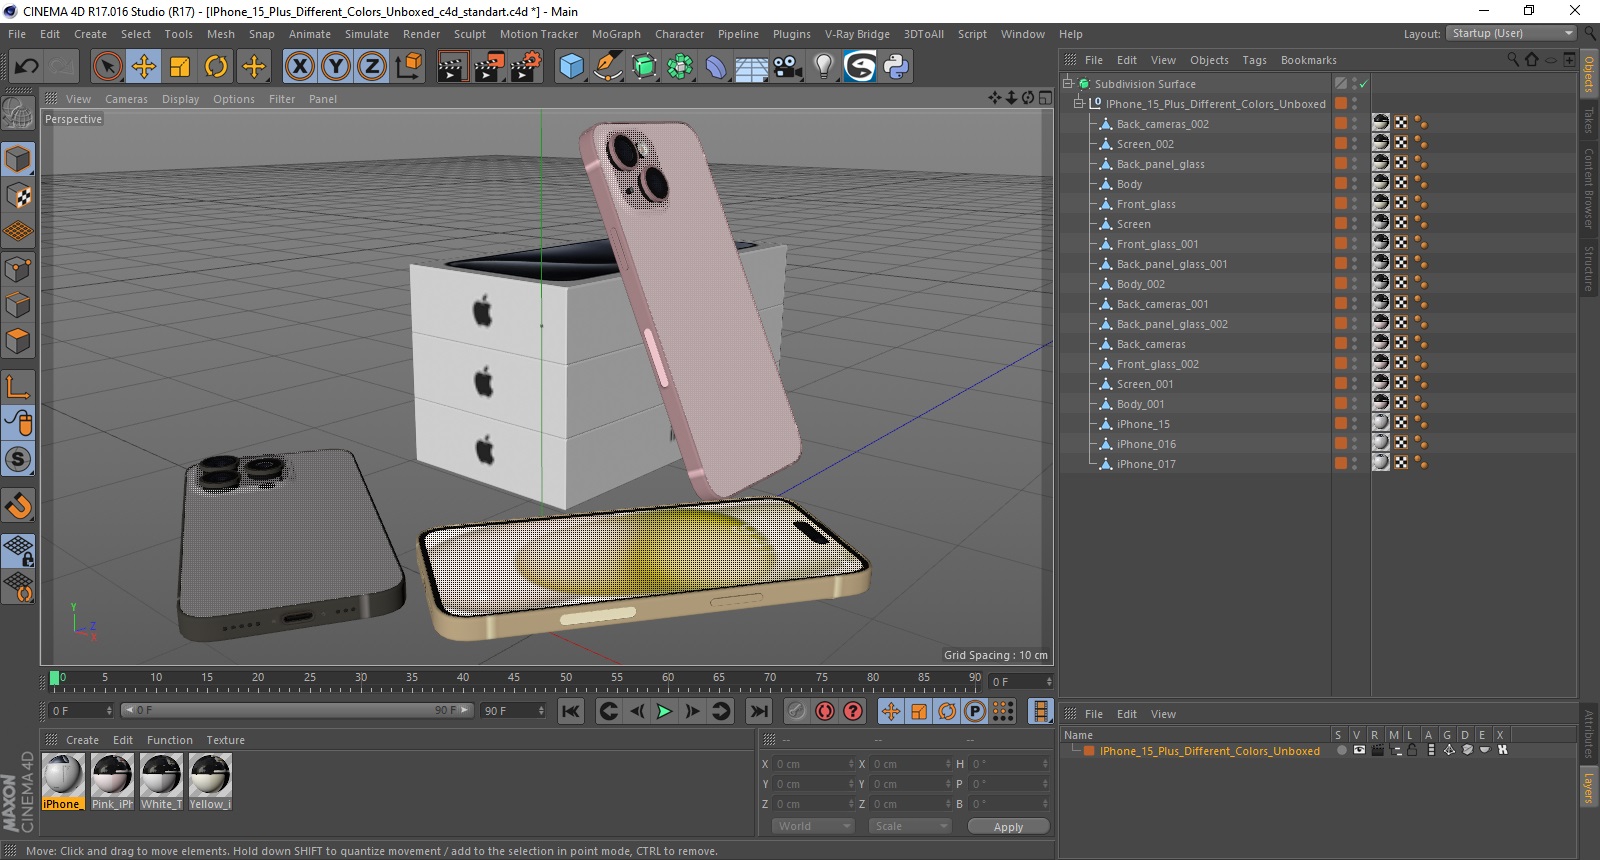Image resolution: width=1600 pixels, height=860 pixels.
Task: Switch to Polygons mode
Action: (18, 341)
